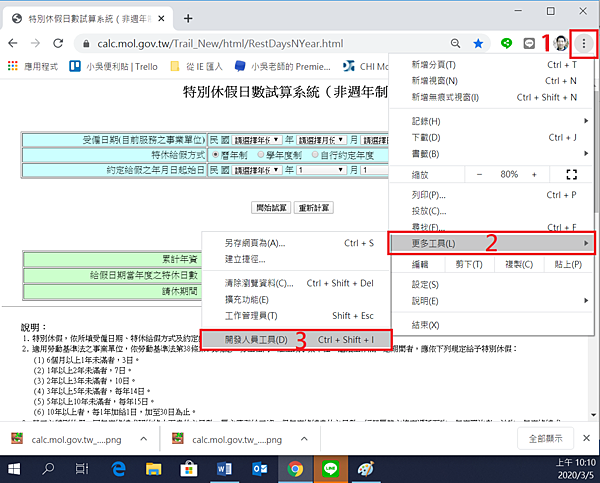Screen dimensions: 600x483
Task: Click the green share extension icon
Action: [506, 43]
